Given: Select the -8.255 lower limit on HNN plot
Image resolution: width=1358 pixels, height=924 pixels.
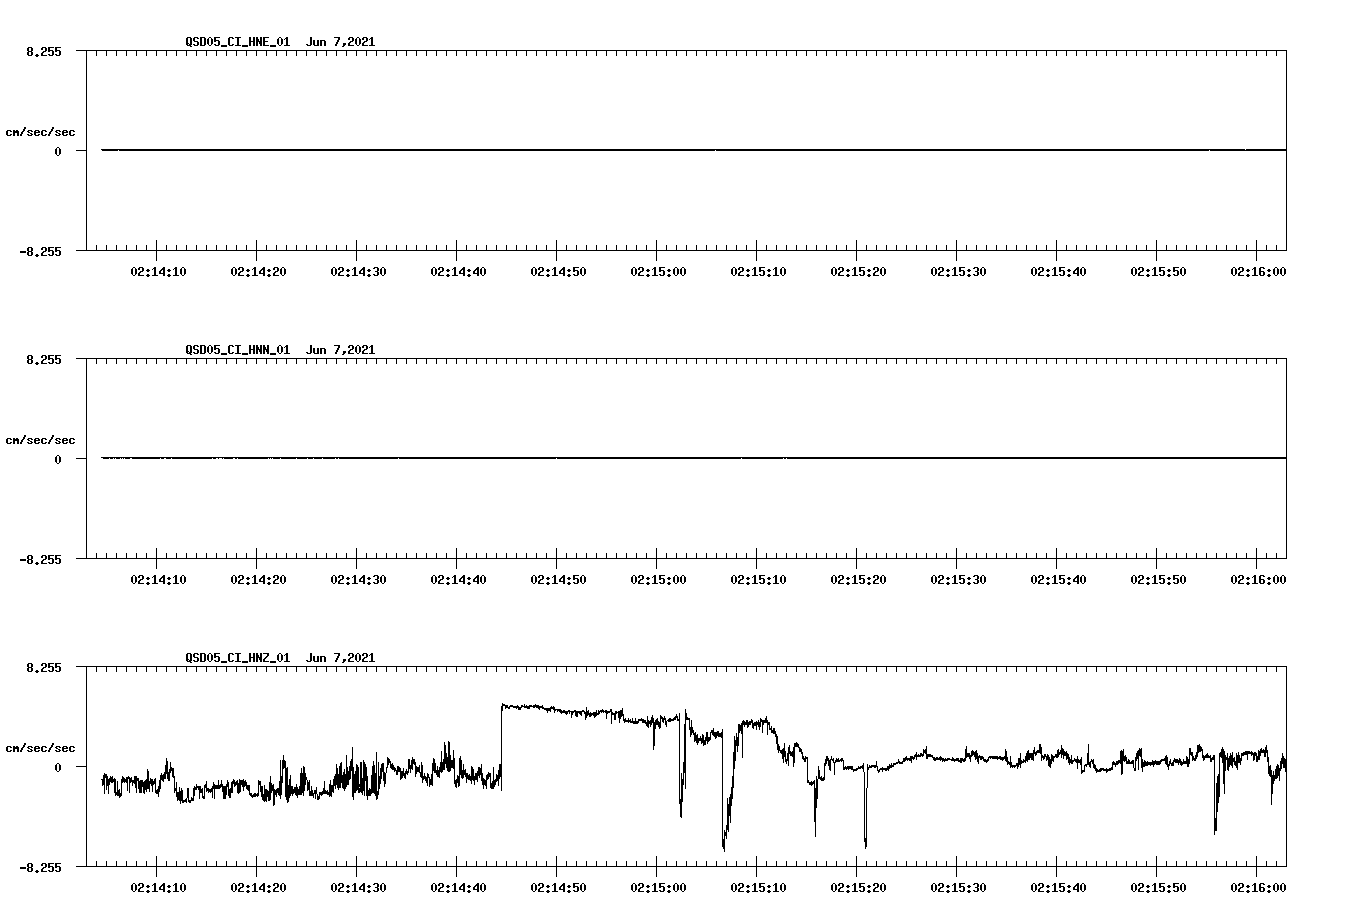Looking at the screenshot, I should click(x=41, y=560).
